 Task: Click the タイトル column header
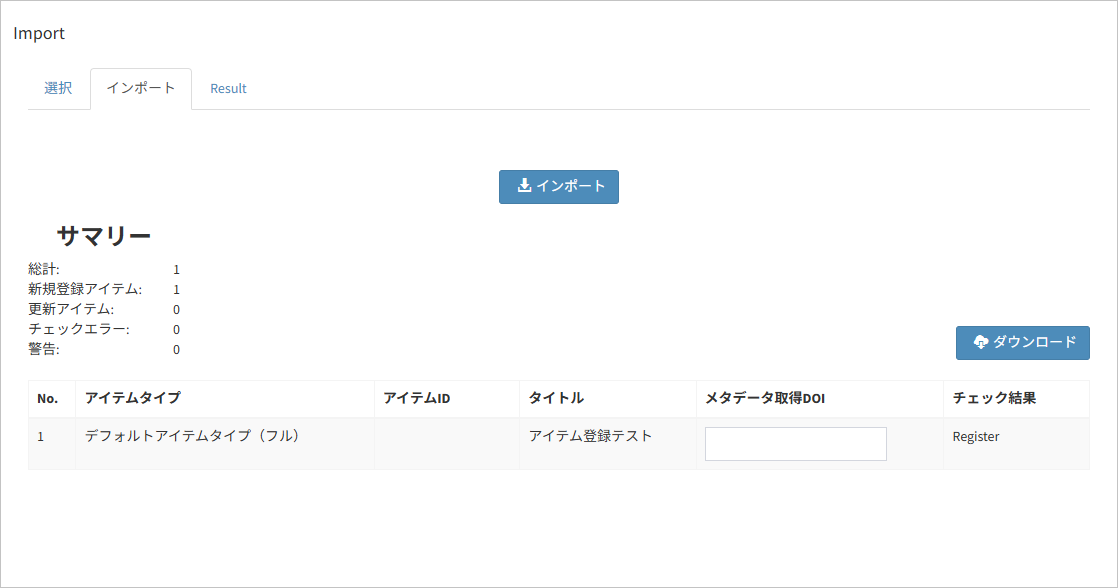556,398
